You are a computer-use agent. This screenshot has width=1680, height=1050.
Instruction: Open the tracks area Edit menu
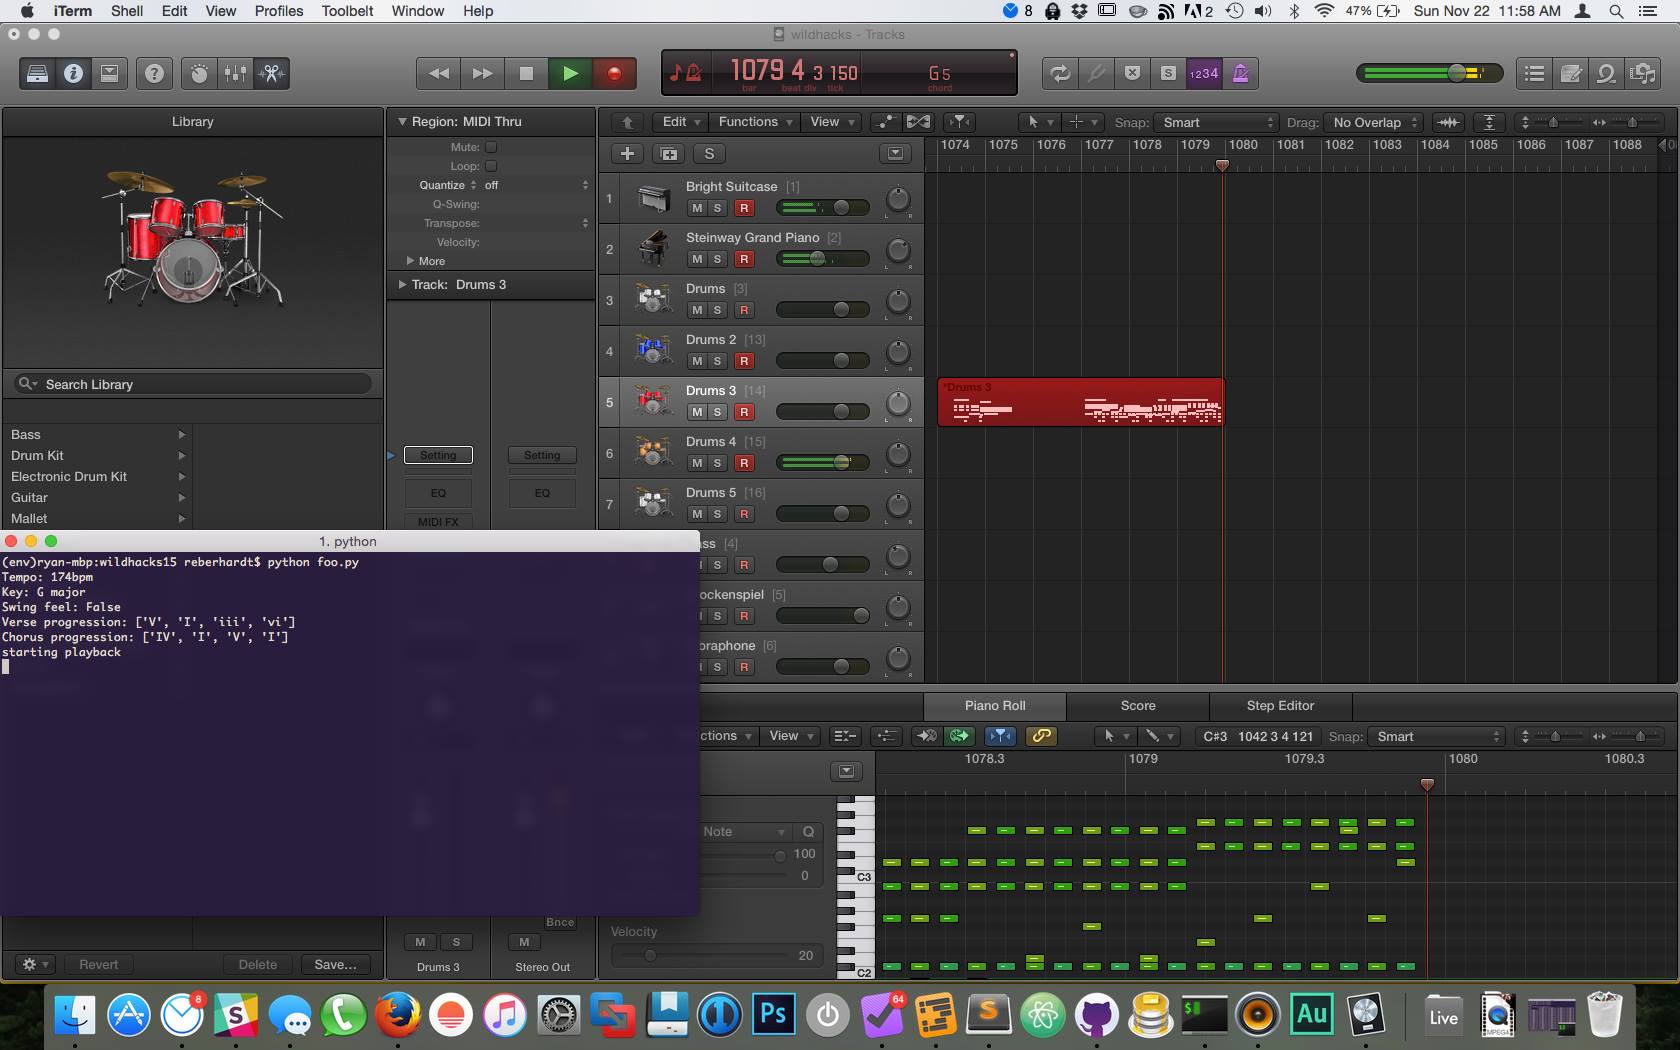tap(681, 122)
